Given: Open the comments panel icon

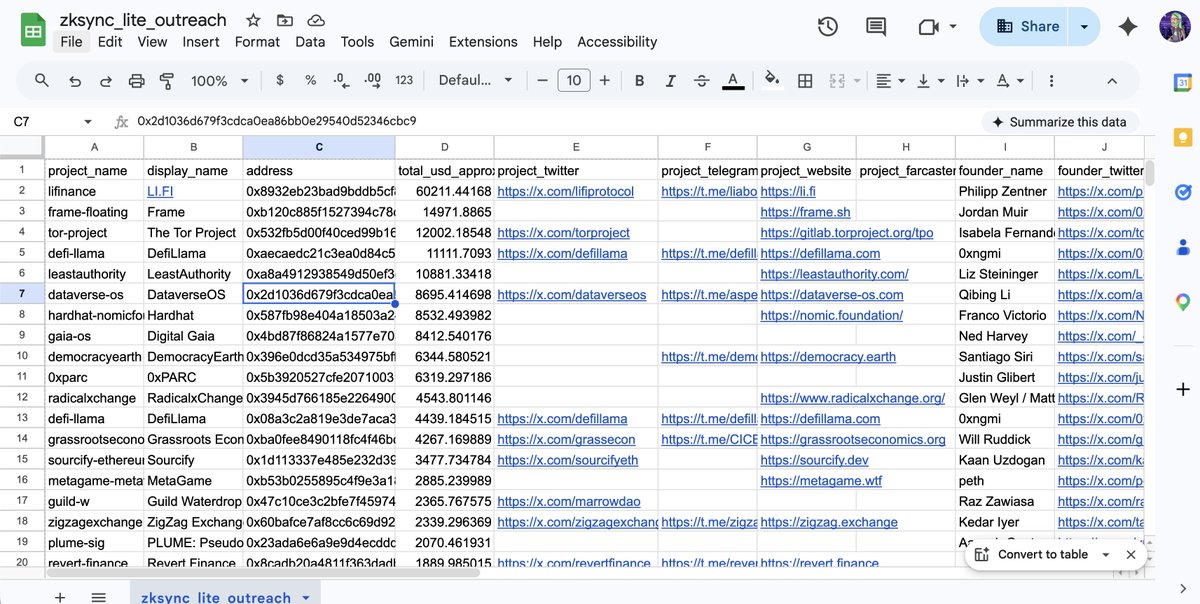Looking at the screenshot, I should [876, 27].
